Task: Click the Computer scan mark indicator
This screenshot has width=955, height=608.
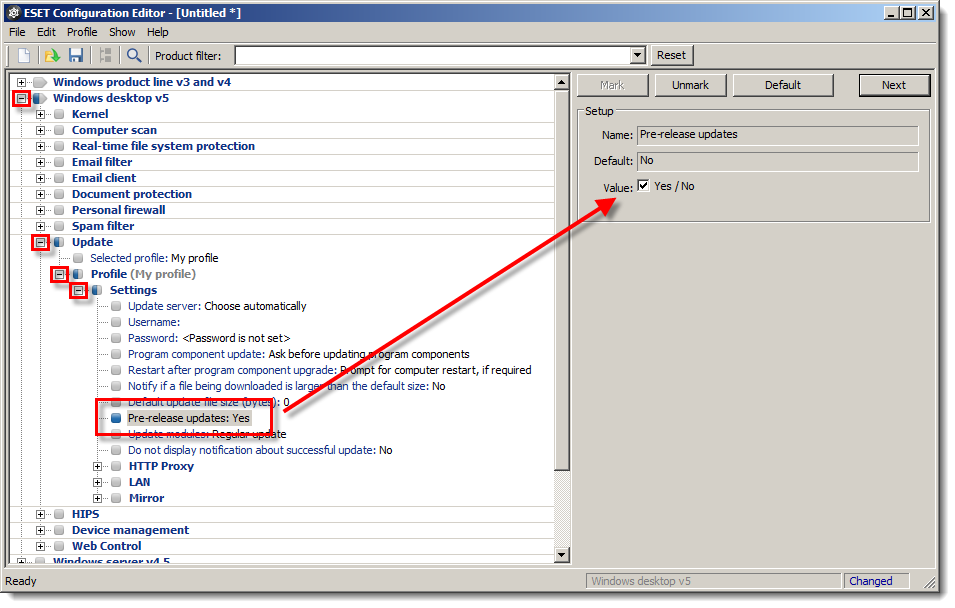Action: pyautogui.click(x=59, y=130)
